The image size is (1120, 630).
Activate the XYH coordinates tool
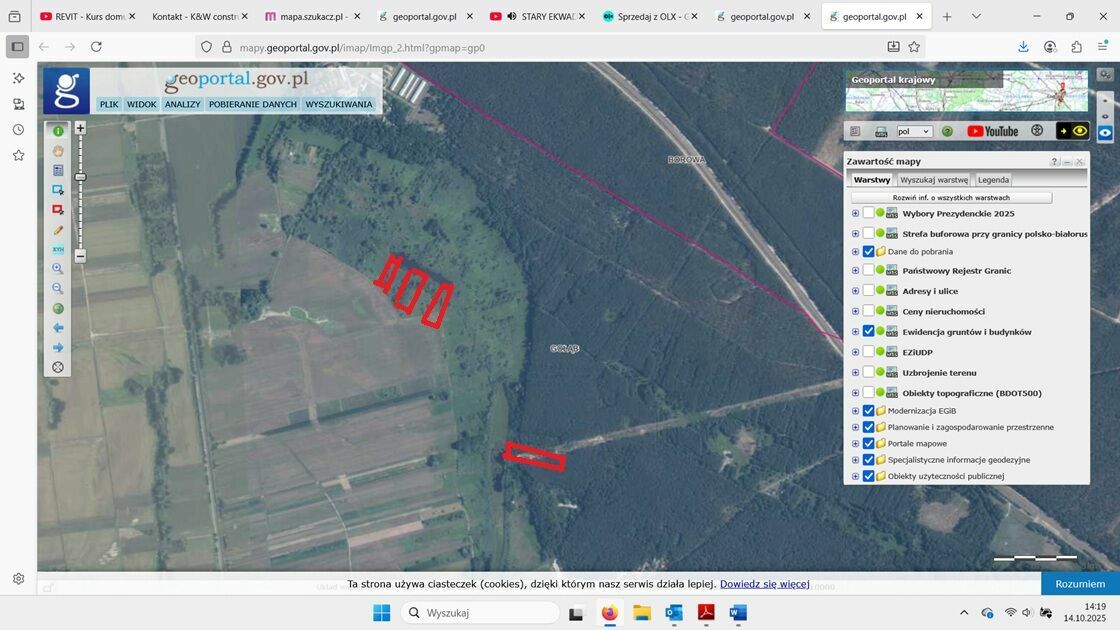58,249
